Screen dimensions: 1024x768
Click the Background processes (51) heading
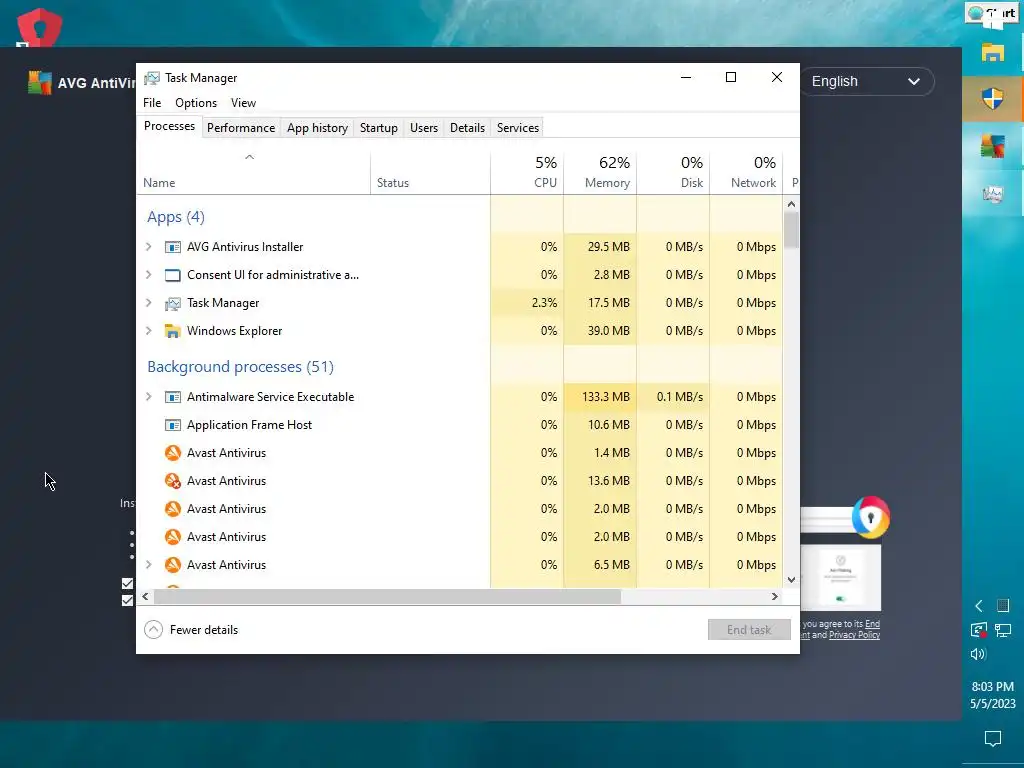(x=240, y=367)
